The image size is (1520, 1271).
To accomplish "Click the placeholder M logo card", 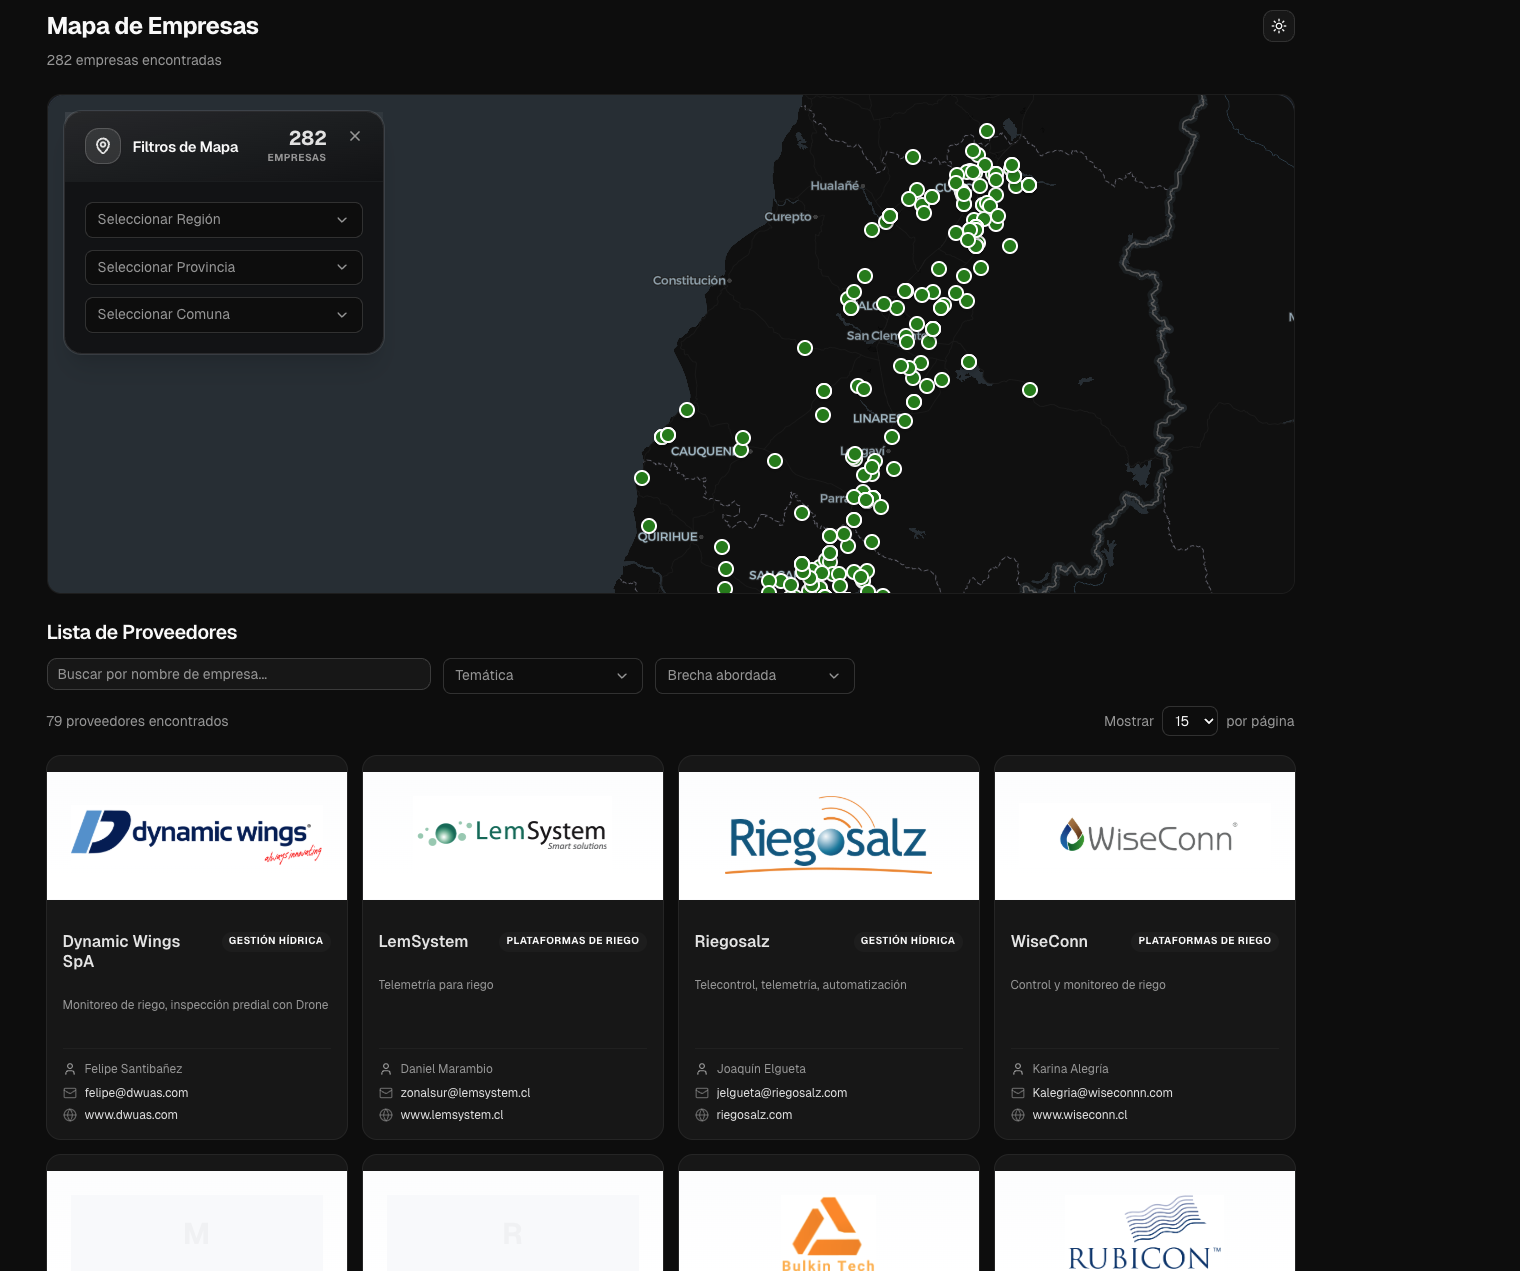I will point(197,1221).
